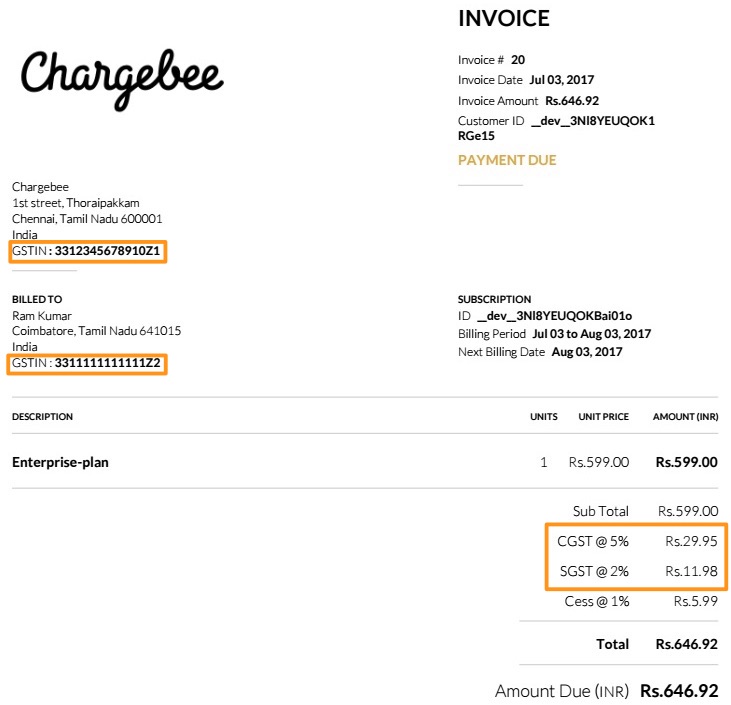Select the invoice number 20
The image size is (731, 705).
(518, 60)
